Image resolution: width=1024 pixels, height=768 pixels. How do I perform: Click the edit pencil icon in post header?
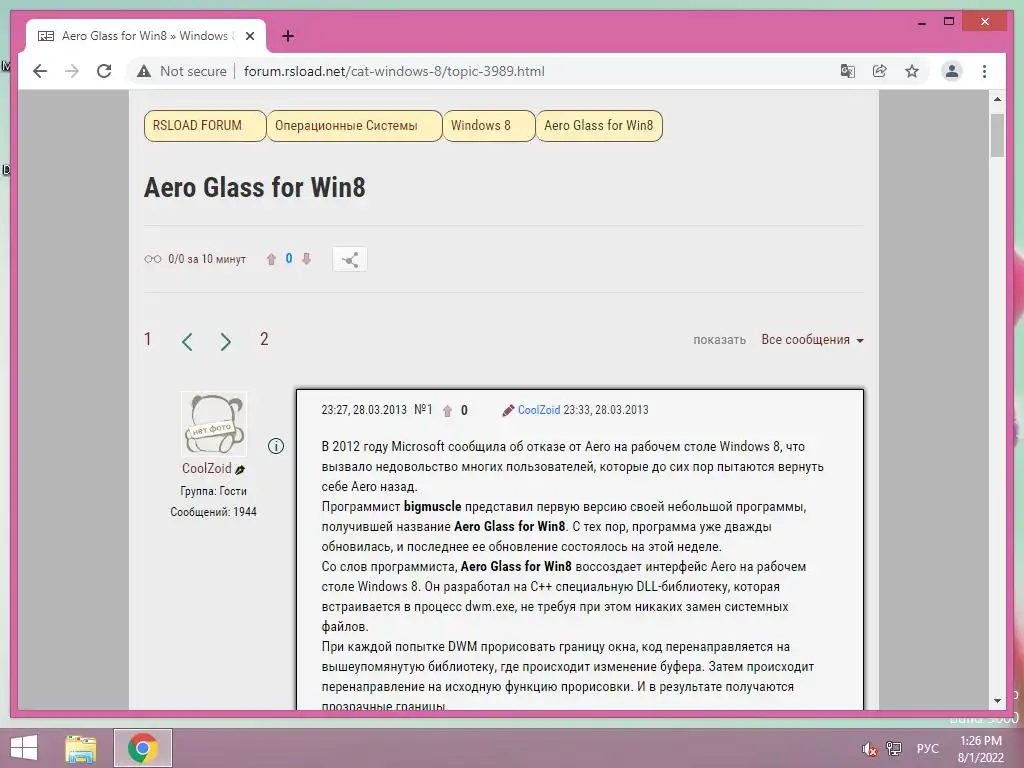tap(508, 410)
